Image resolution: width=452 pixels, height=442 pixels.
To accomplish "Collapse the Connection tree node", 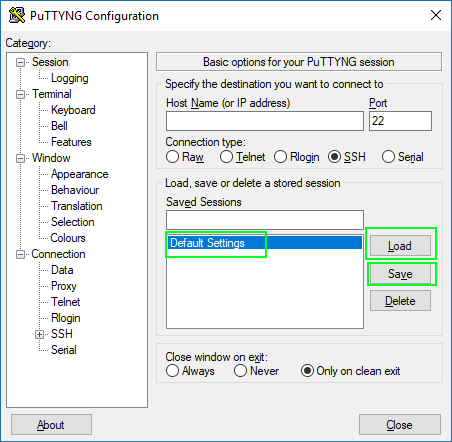I will tap(21, 254).
